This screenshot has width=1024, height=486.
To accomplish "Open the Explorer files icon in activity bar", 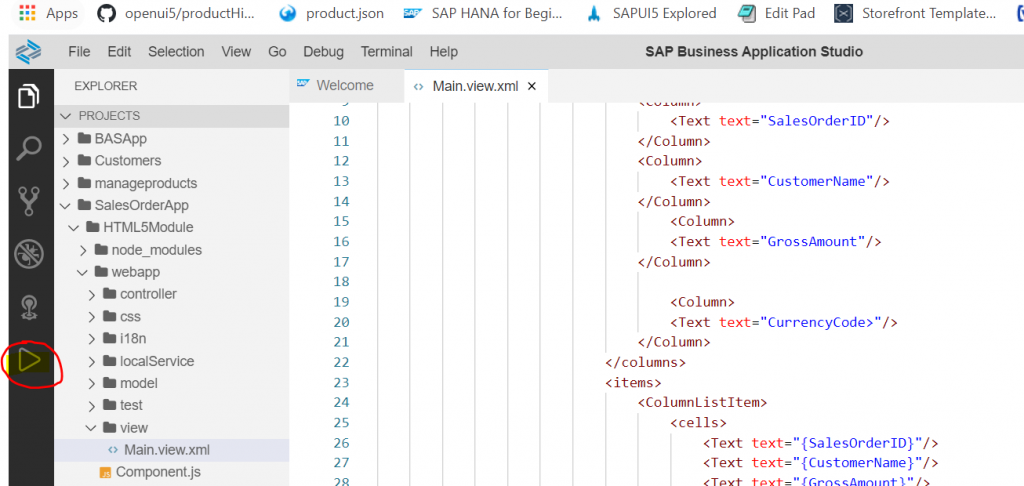I will pos(28,96).
